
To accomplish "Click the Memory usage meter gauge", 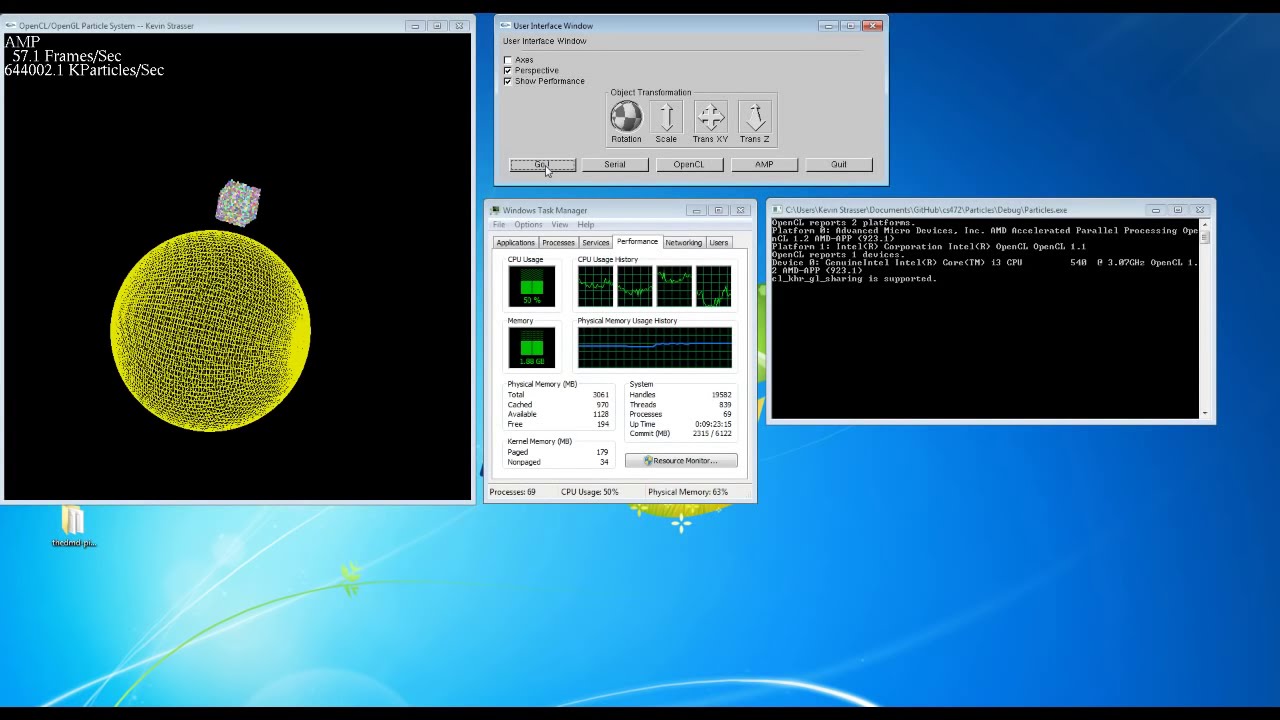I will 531,348.
